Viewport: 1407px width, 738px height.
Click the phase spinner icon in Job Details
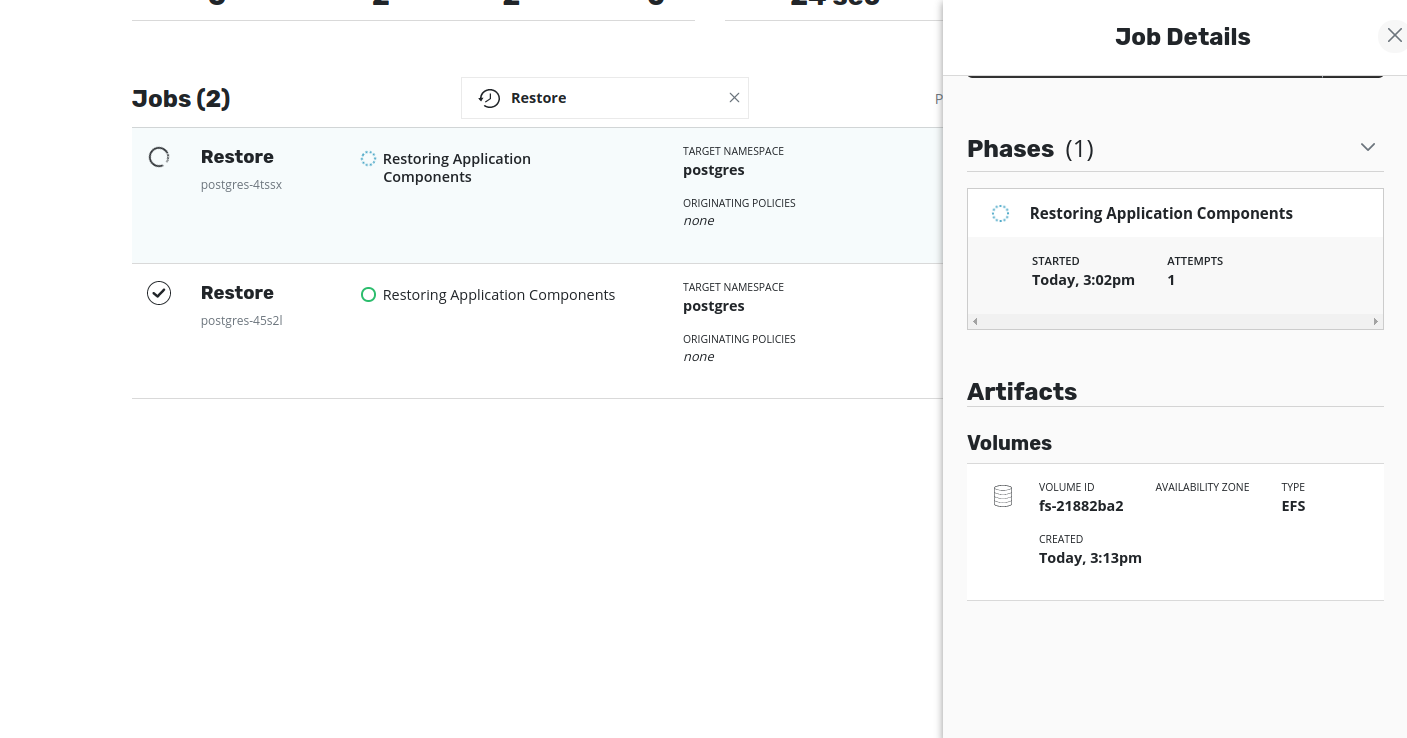tap(1000, 213)
